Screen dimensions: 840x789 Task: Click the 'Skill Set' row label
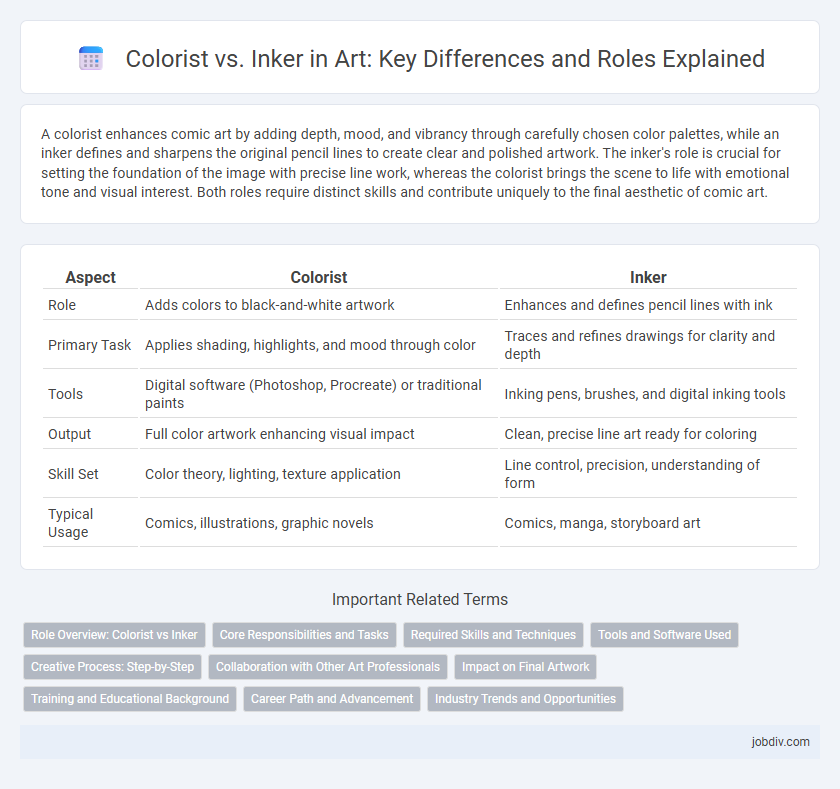[73, 474]
